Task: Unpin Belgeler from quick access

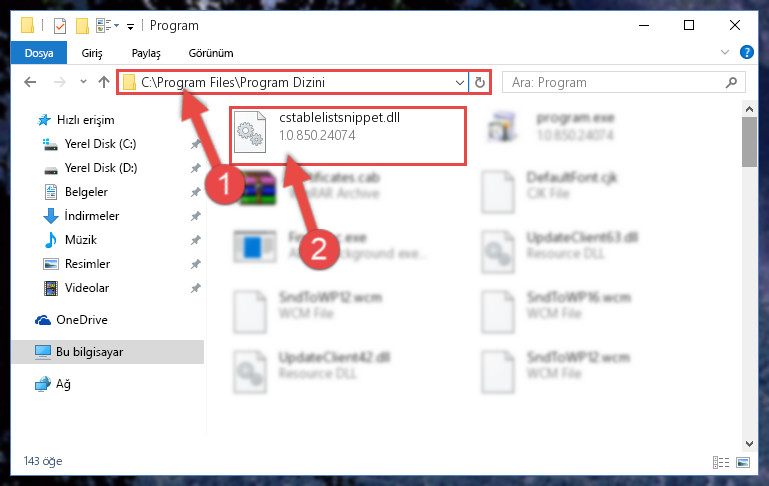Action: (x=195, y=192)
